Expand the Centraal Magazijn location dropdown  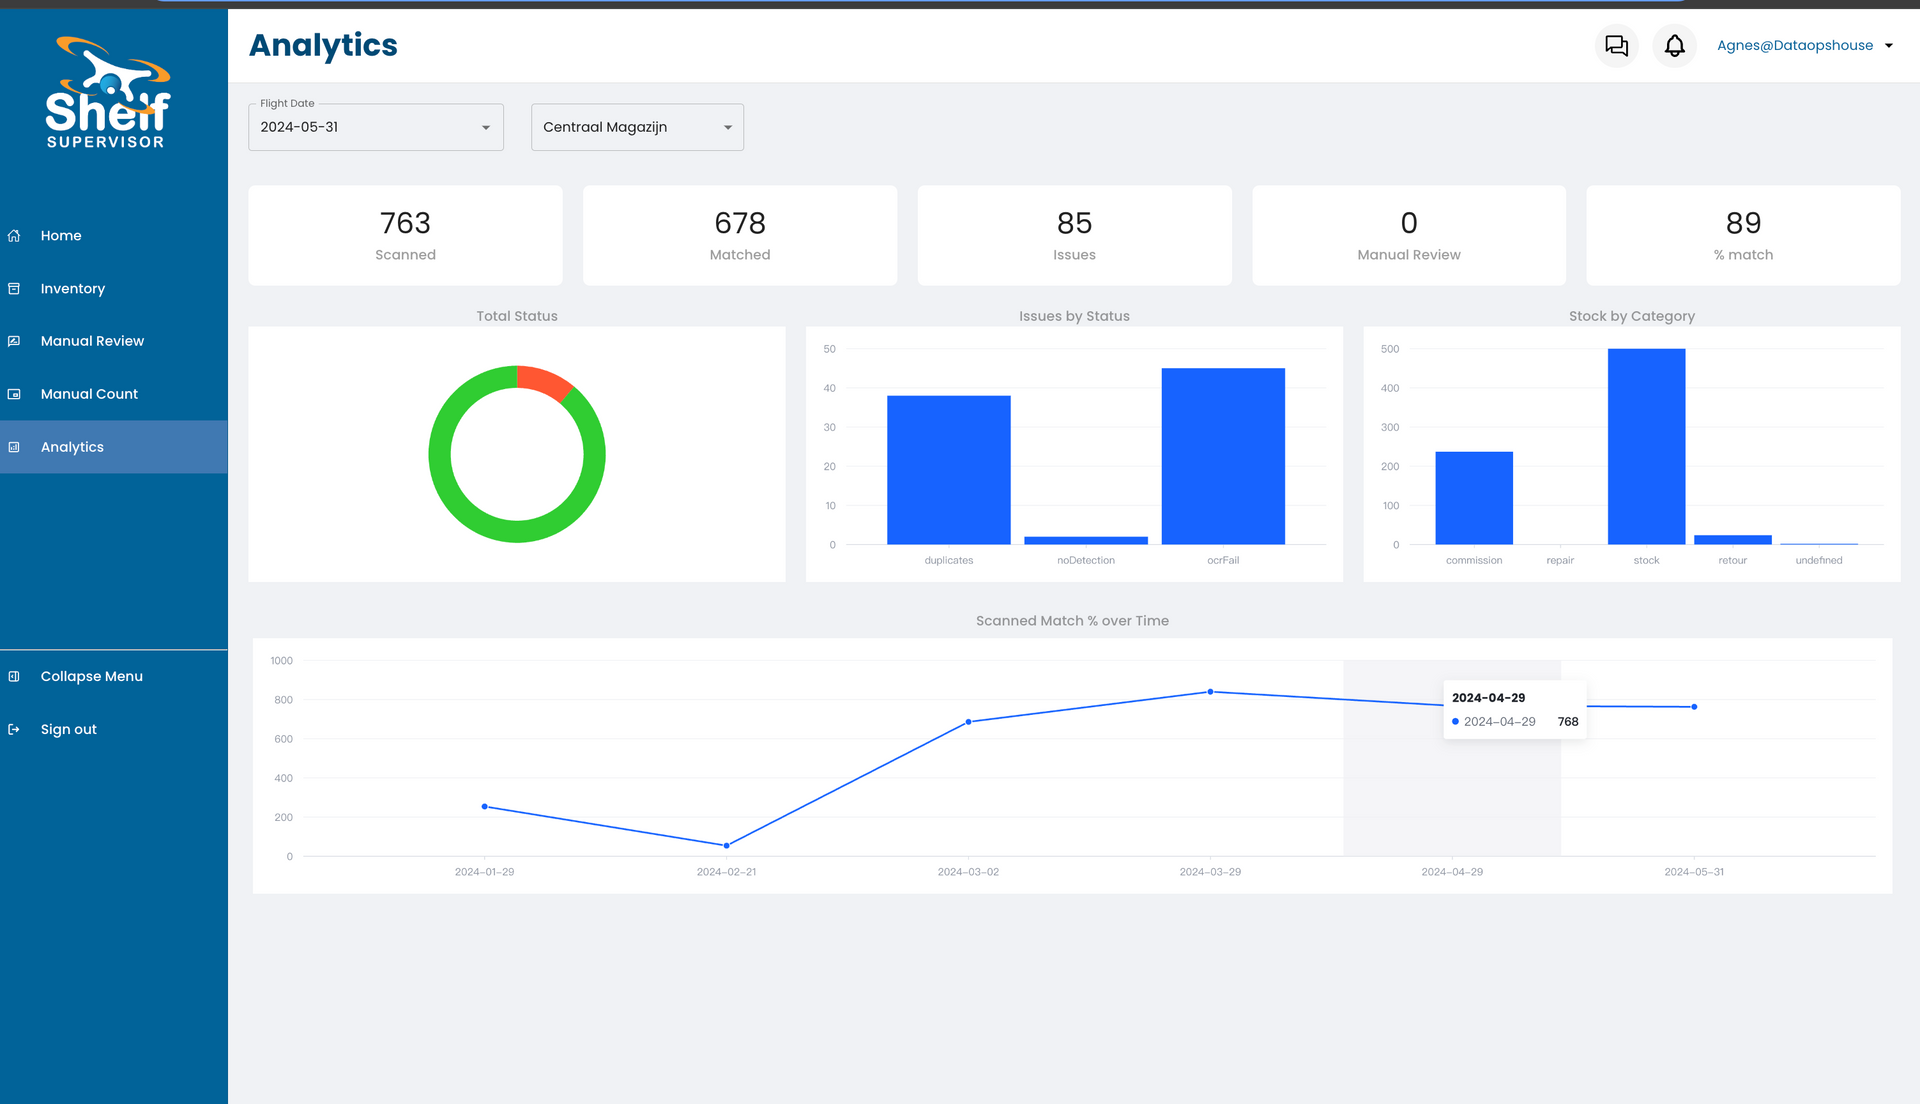pos(637,127)
